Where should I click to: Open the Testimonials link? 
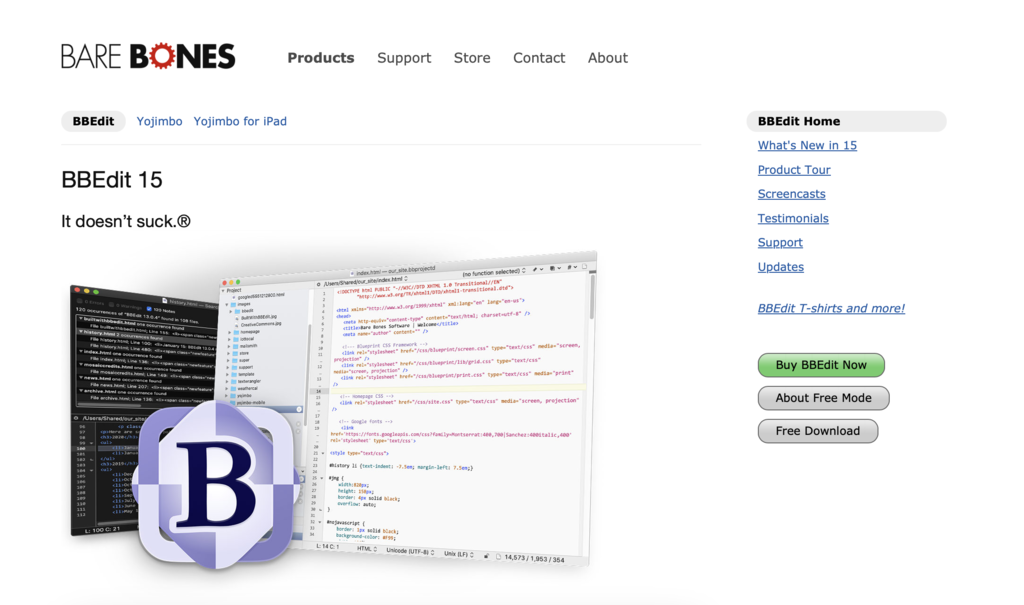pyautogui.click(x=793, y=218)
